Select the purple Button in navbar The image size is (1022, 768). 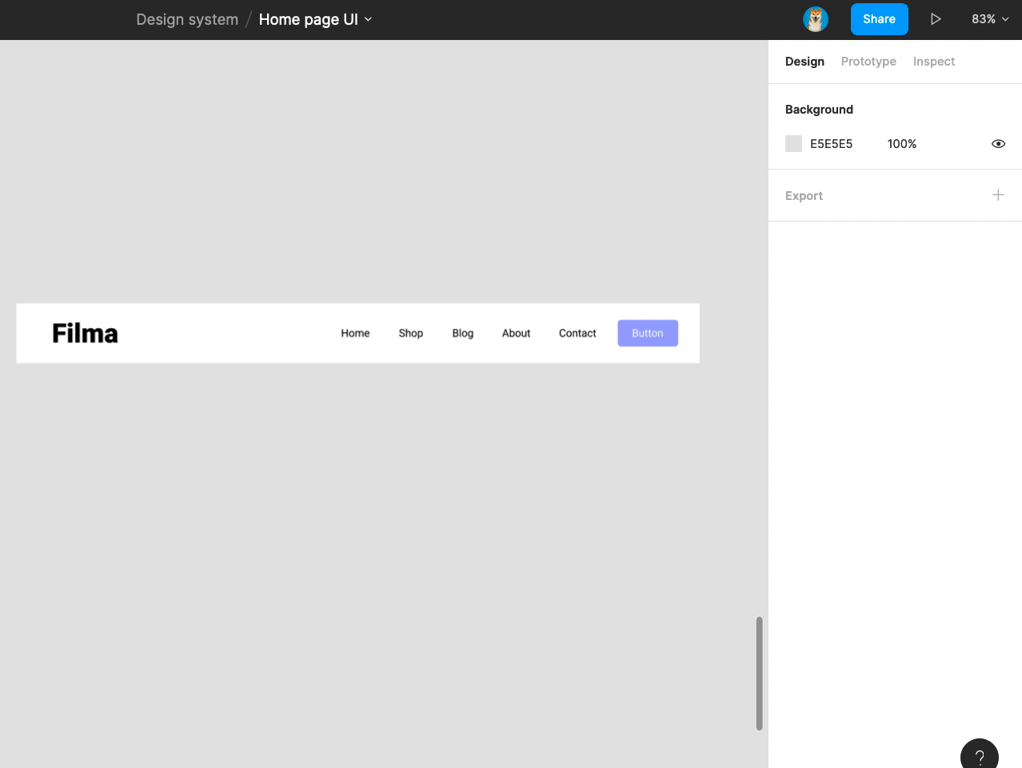coord(647,333)
